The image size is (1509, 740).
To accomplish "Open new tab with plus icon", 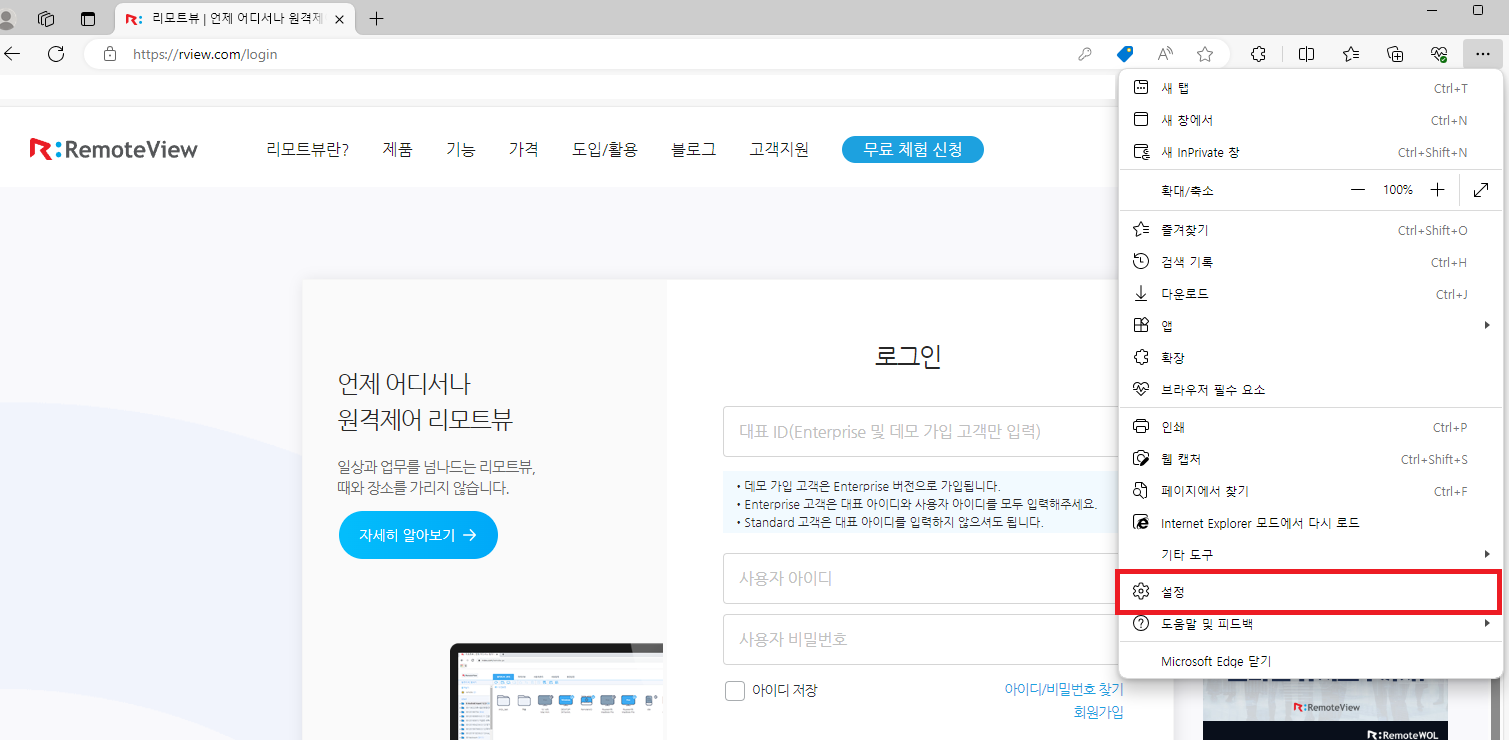I will [376, 18].
